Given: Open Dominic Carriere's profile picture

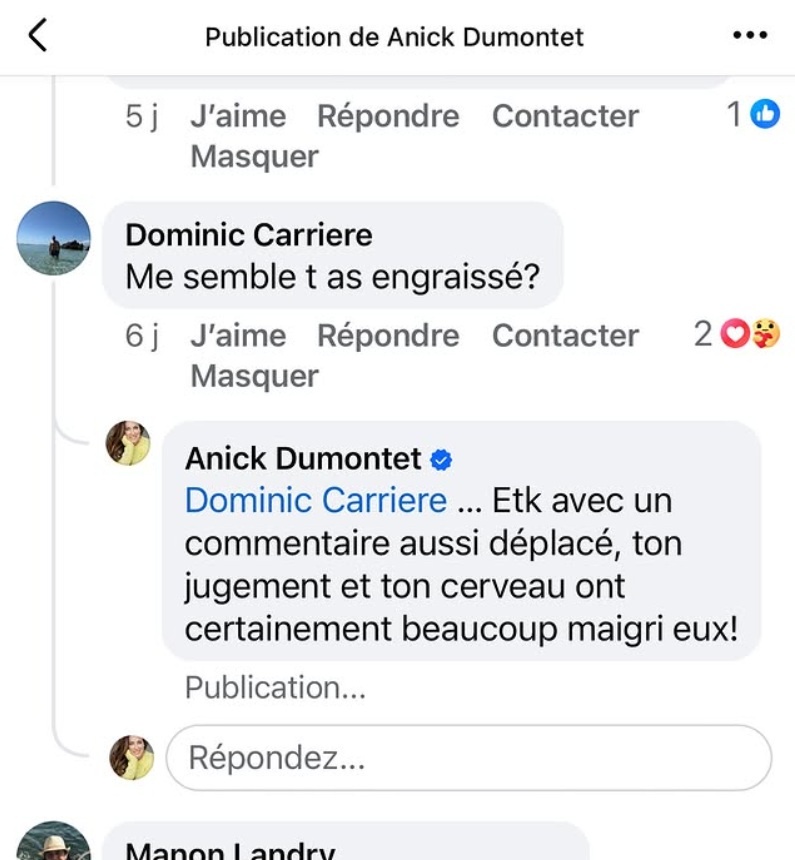Looking at the screenshot, I should pos(54,238).
